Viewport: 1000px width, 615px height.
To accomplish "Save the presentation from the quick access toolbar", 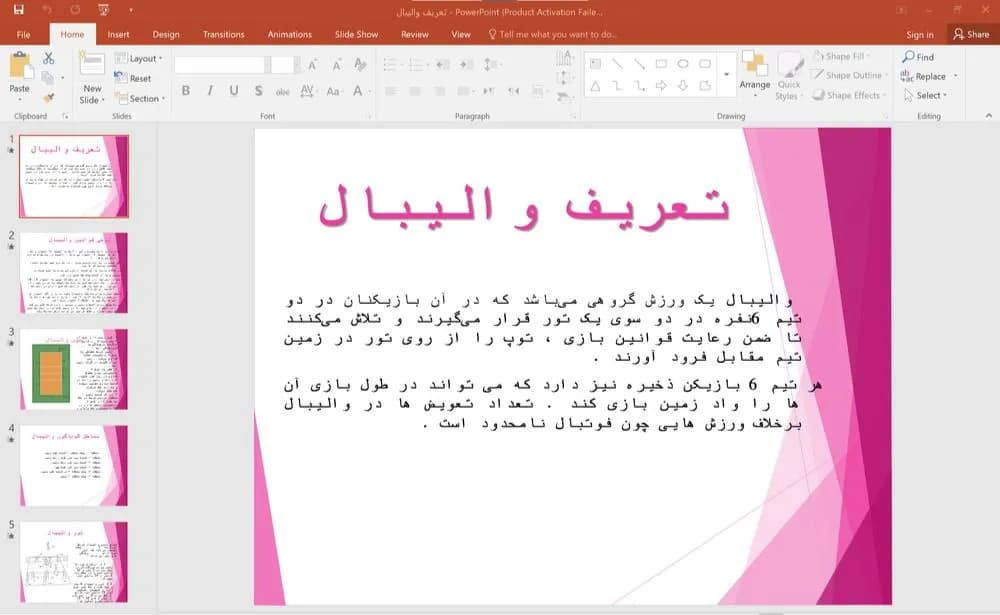I will pyautogui.click(x=18, y=10).
